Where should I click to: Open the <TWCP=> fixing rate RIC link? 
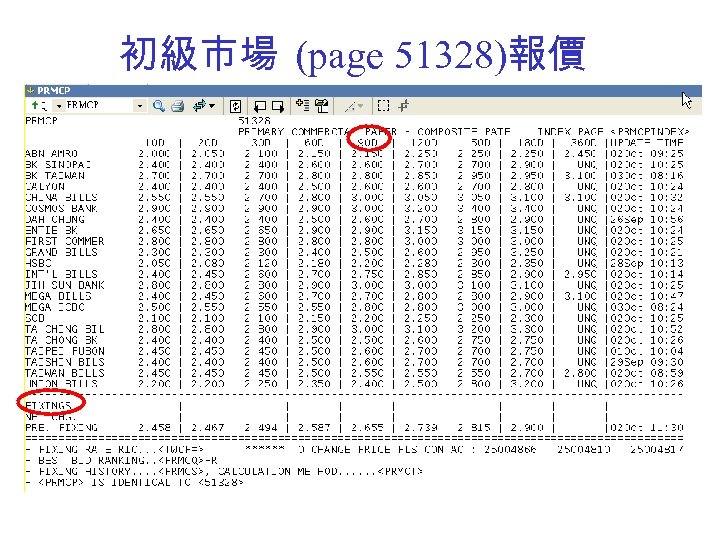tap(180, 449)
